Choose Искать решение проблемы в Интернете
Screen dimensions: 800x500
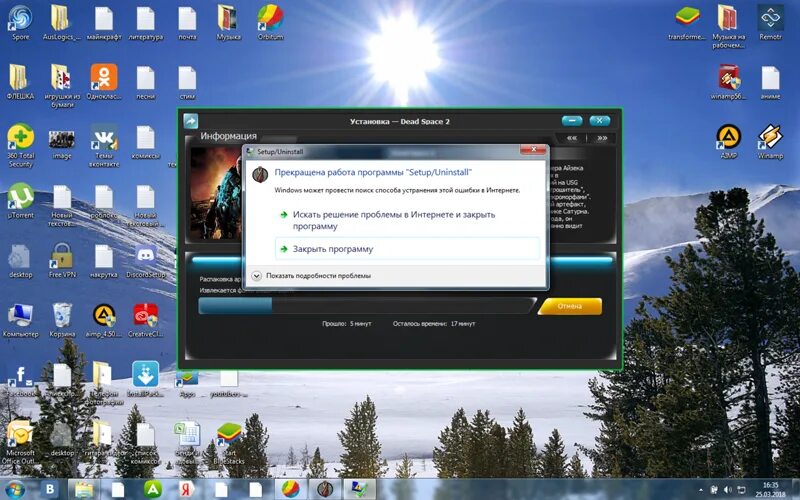[x=394, y=220]
